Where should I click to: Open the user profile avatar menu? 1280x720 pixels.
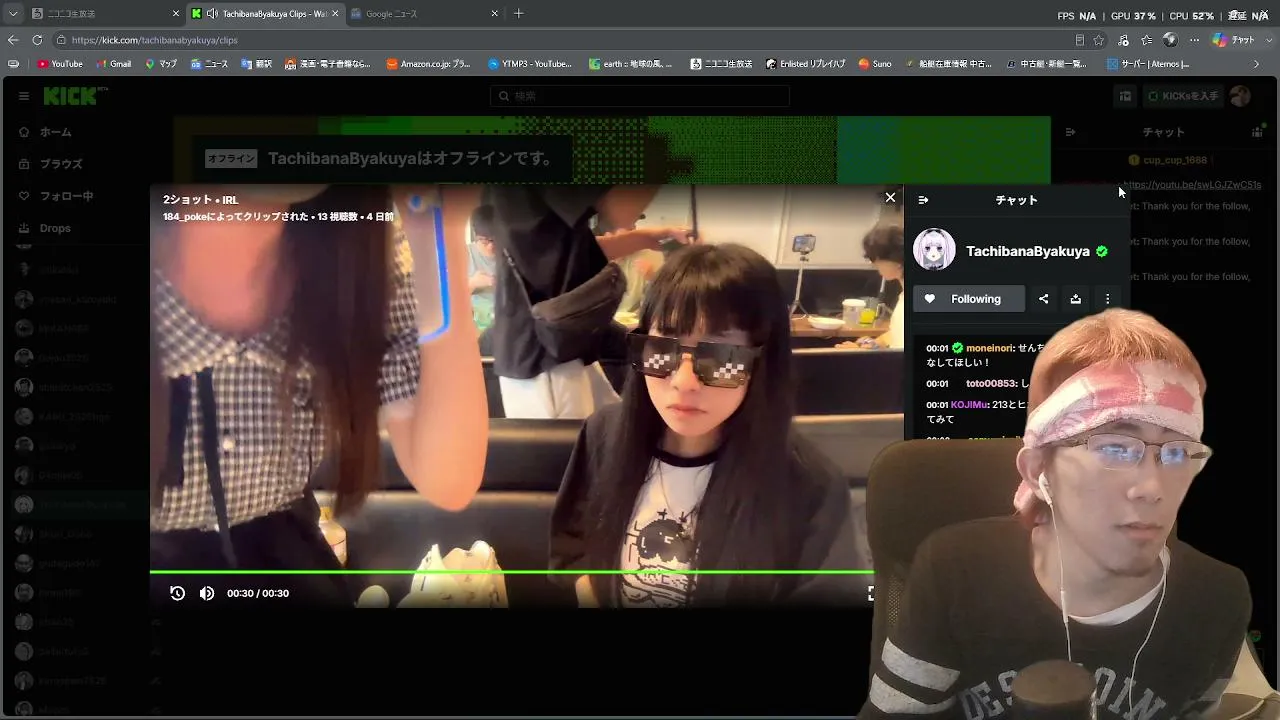pyautogui.click(x=1241, y=96)
